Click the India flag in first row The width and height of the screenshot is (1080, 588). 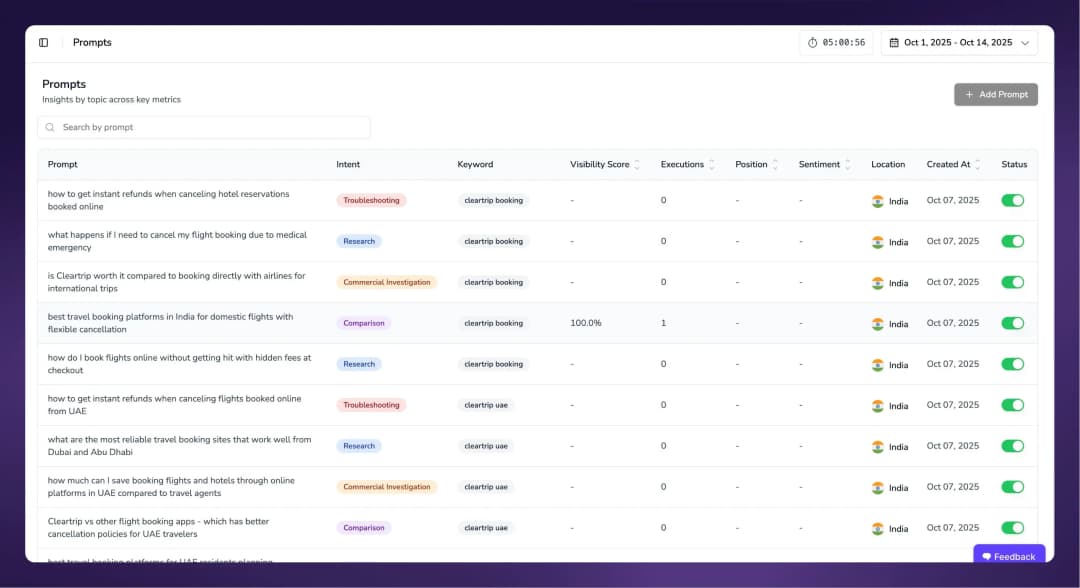click(878, 201)
